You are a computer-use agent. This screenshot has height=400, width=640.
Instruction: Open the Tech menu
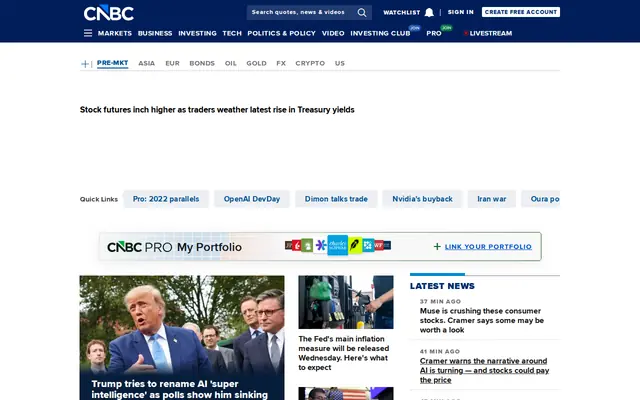point(232,33)
